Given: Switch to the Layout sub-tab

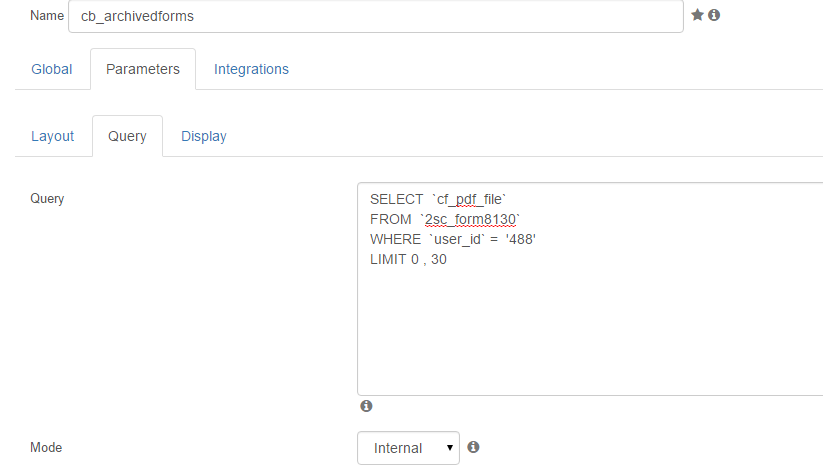Looking at the screenshot, I should [52, 137].
